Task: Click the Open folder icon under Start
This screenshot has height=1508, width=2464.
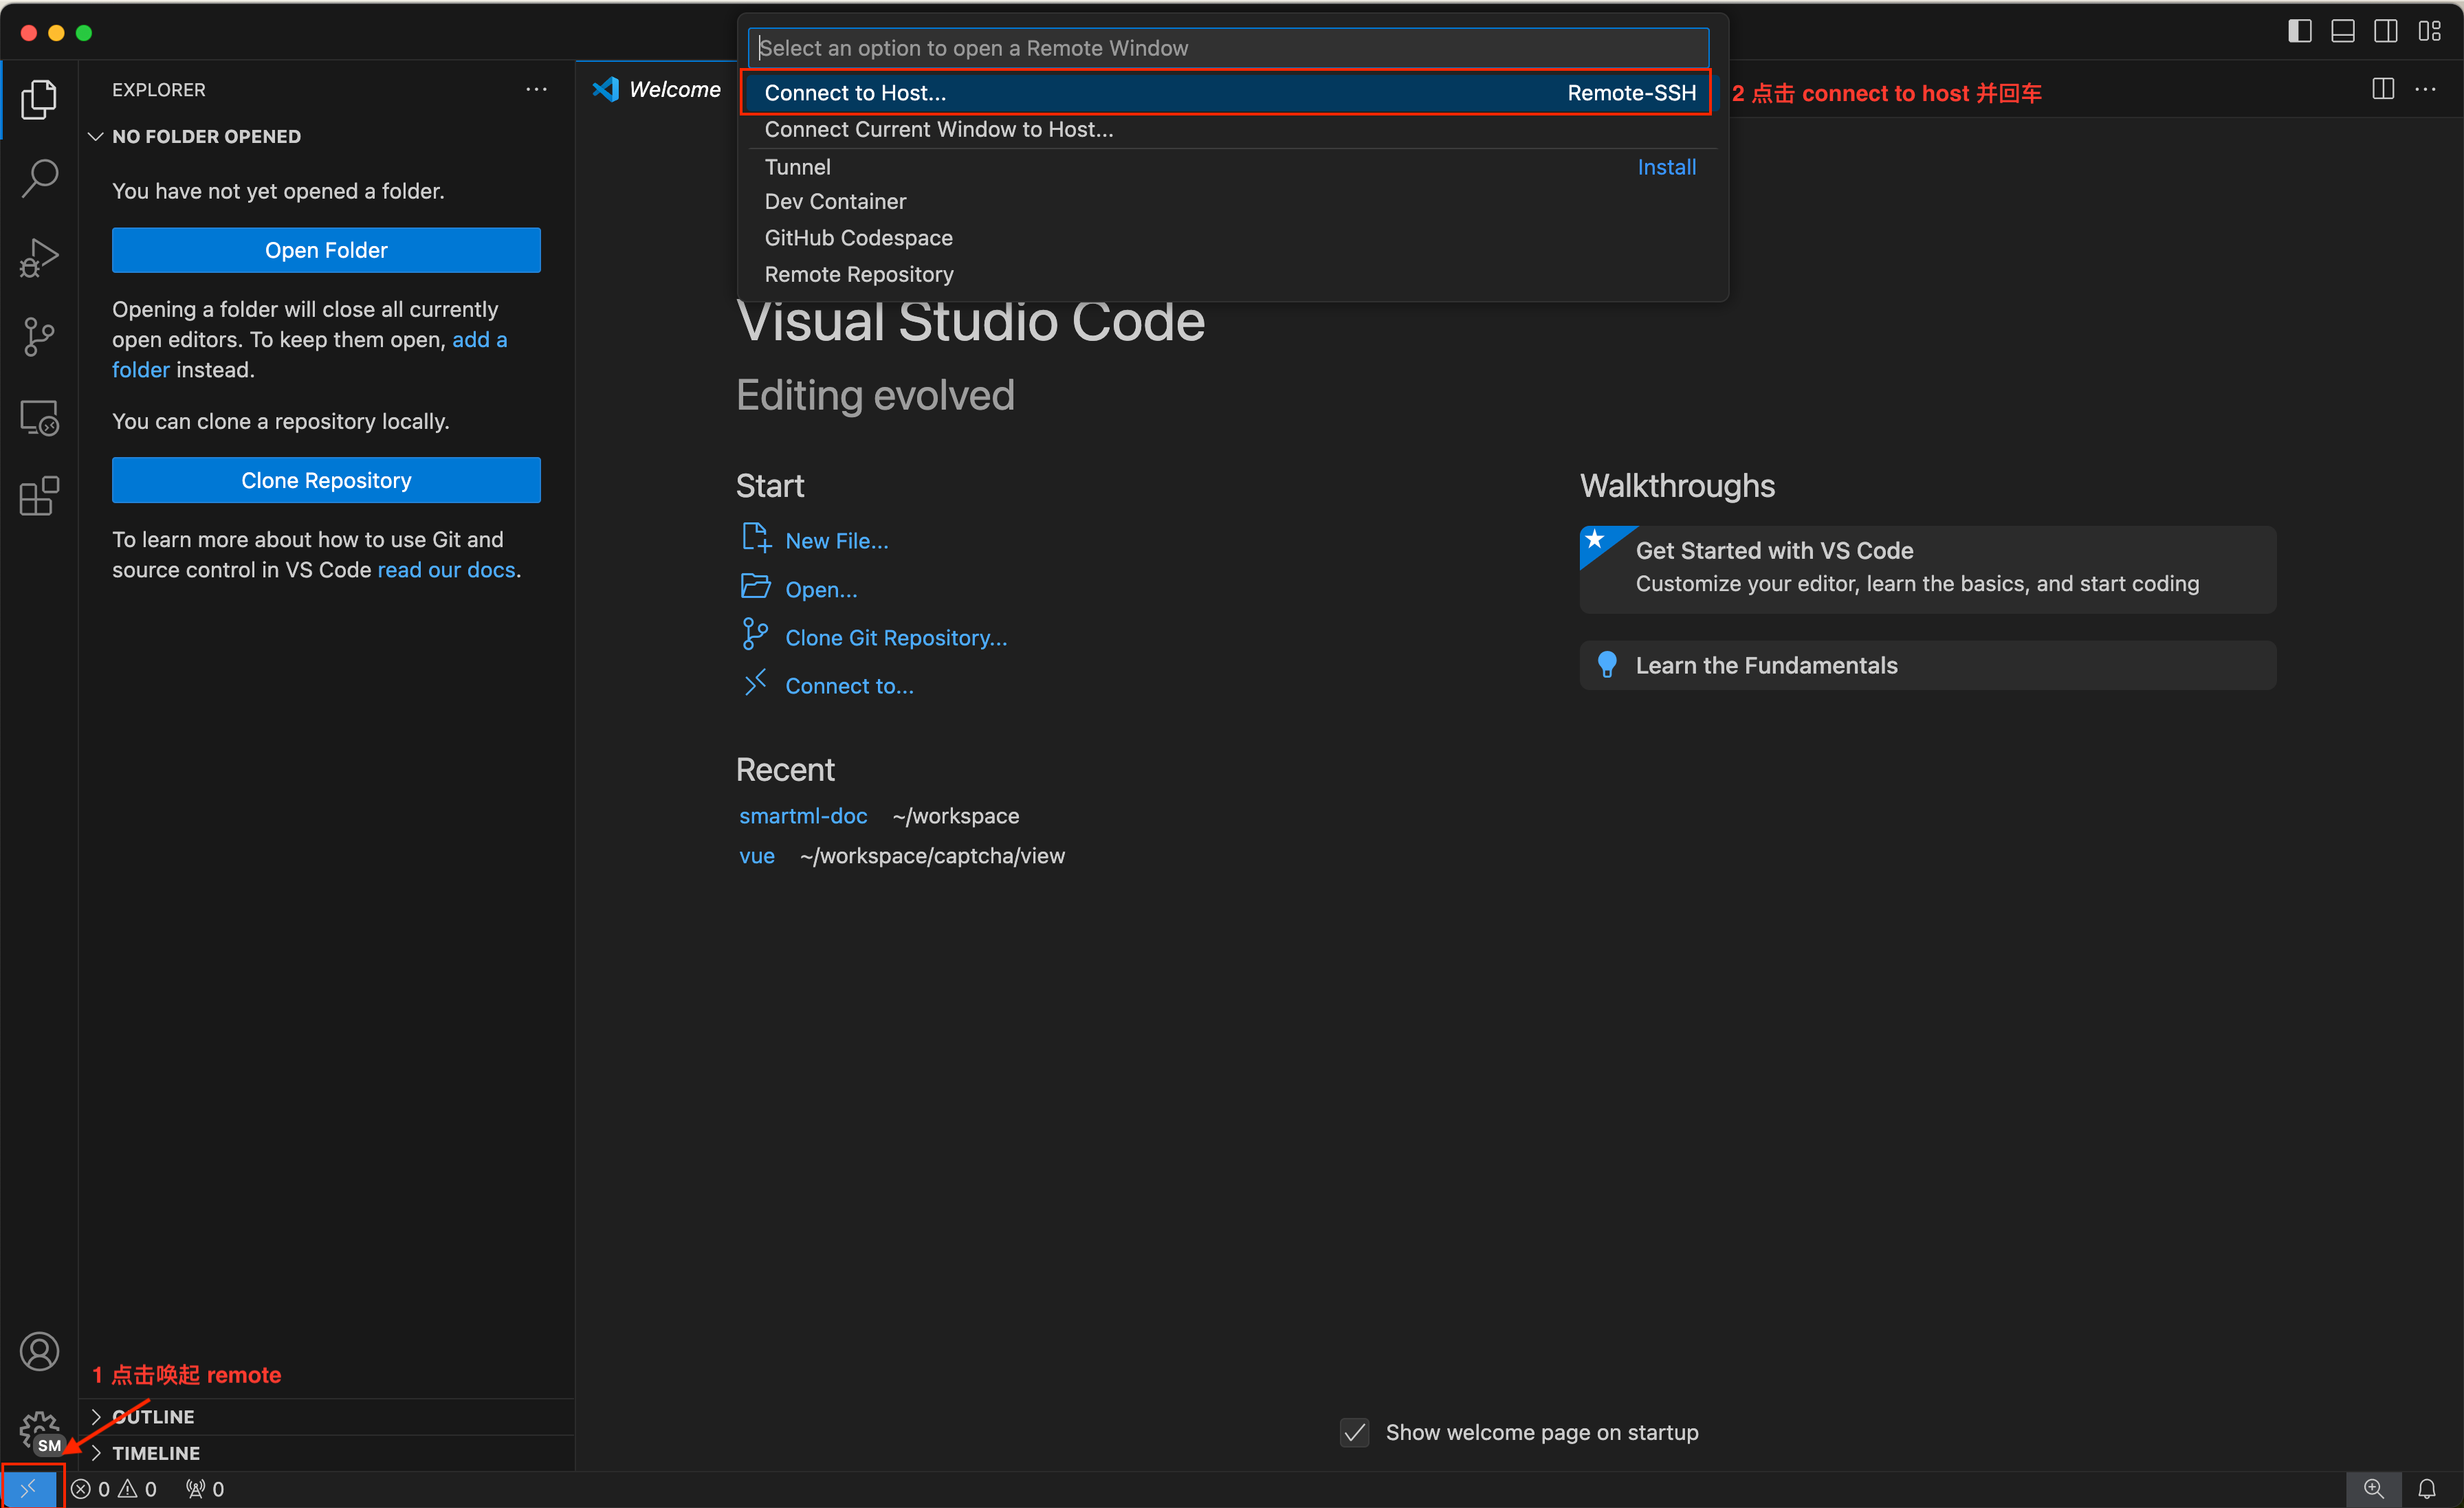Action: pyautogui.click(x=755, y=587)
